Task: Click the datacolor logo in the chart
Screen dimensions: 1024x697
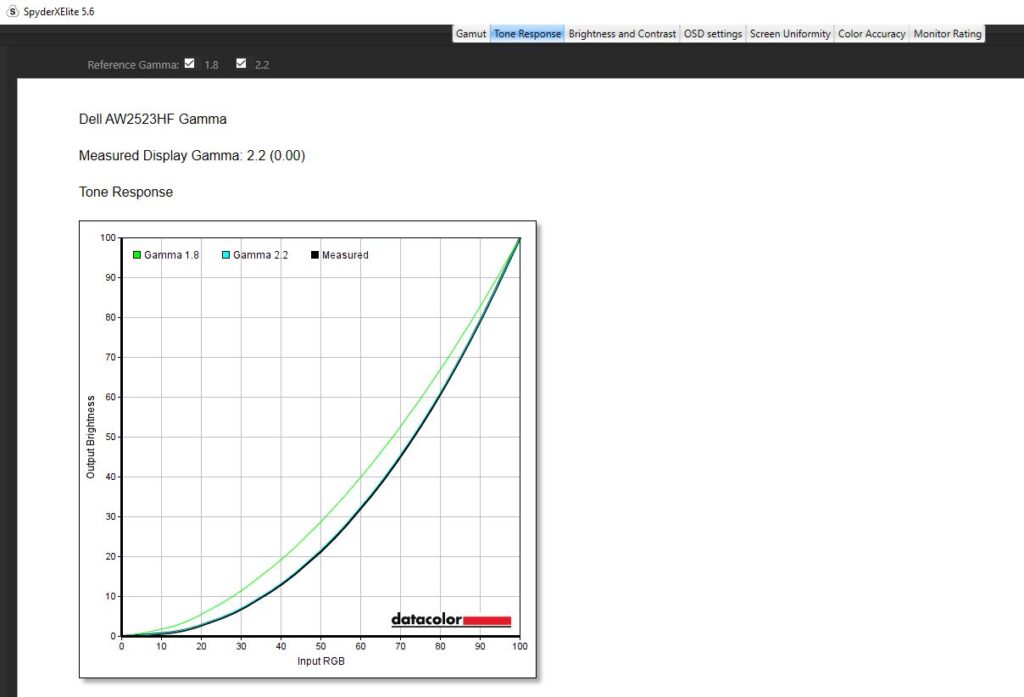Action: pyautogui.click(x=451, y=620)
